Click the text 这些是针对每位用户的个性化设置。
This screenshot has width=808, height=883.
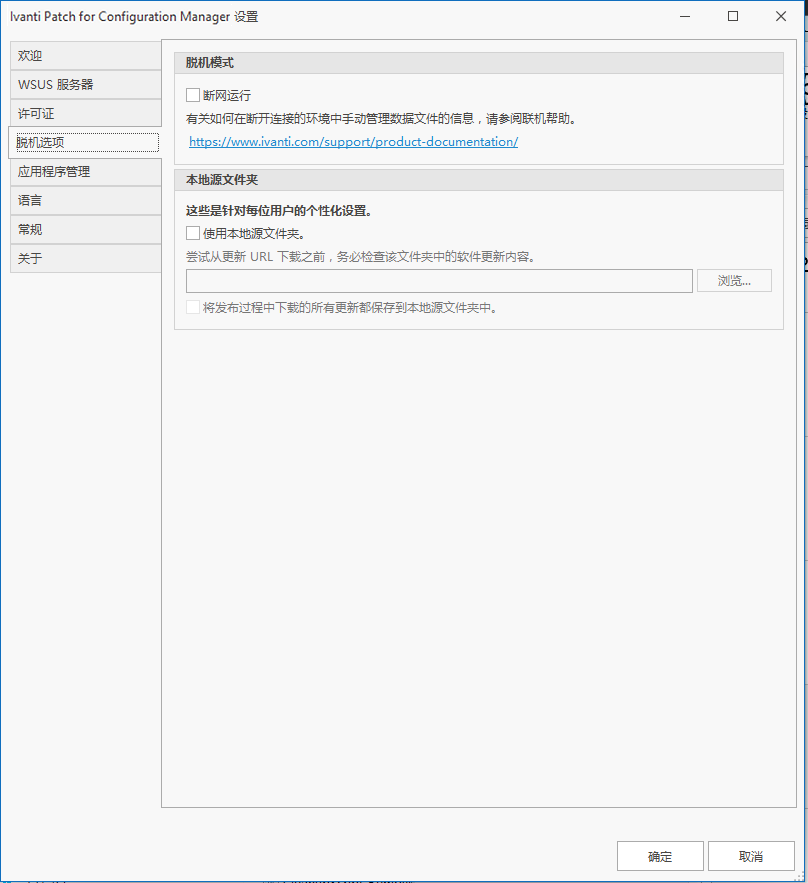(x=279, y=211)
